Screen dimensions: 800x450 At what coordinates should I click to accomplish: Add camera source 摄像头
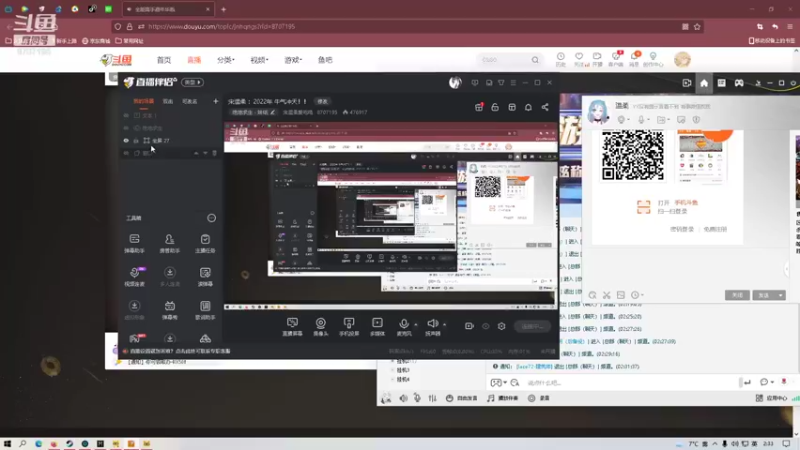pos(320,327)
